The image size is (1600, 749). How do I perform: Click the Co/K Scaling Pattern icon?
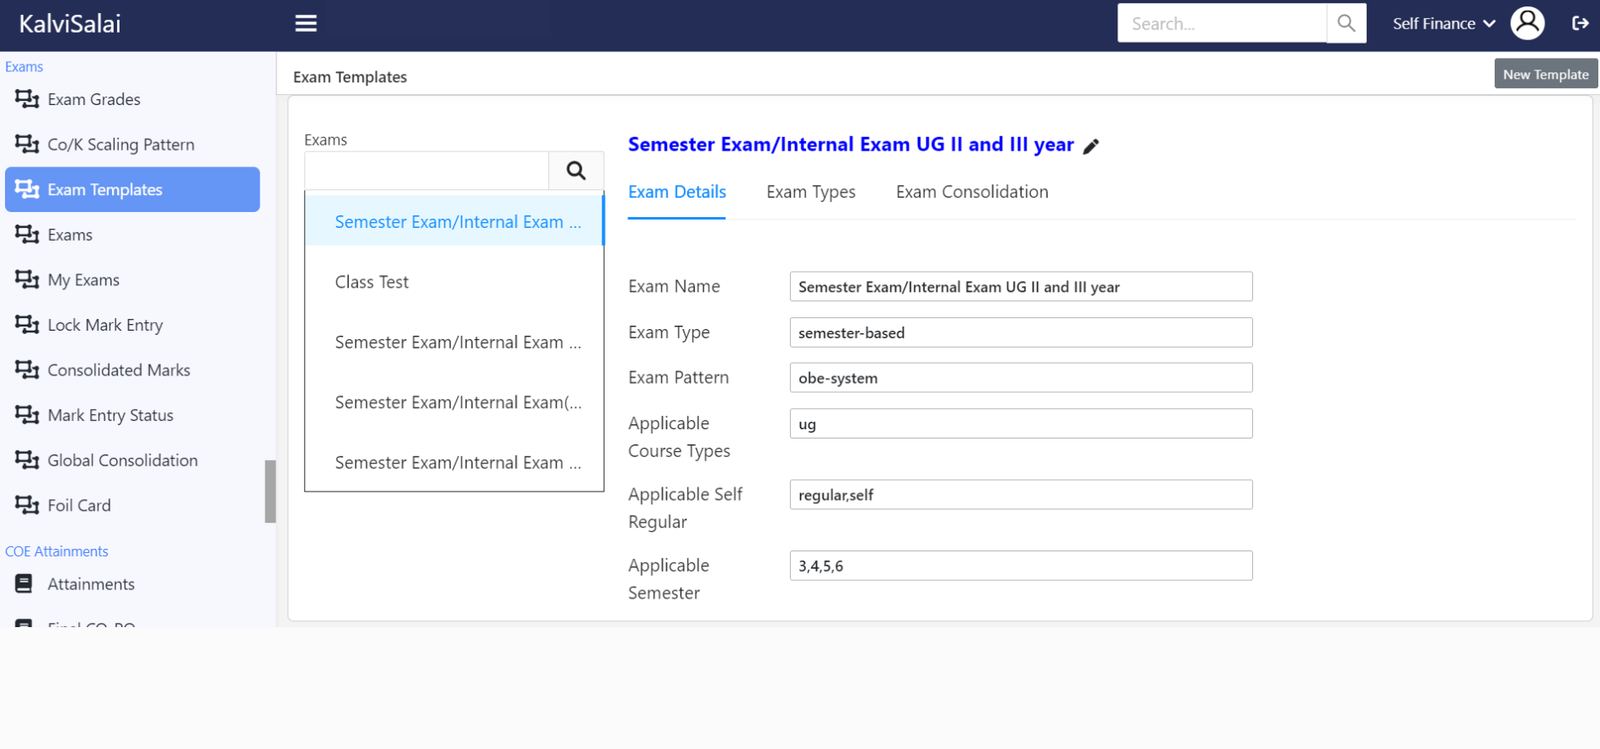27,144
